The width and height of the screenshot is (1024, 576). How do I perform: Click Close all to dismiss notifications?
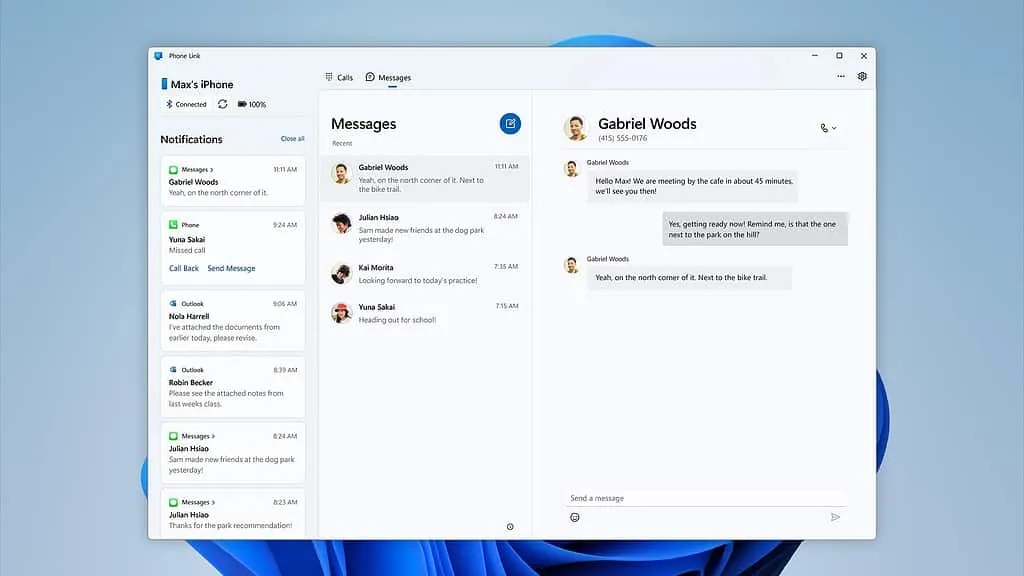coord(292,139)
